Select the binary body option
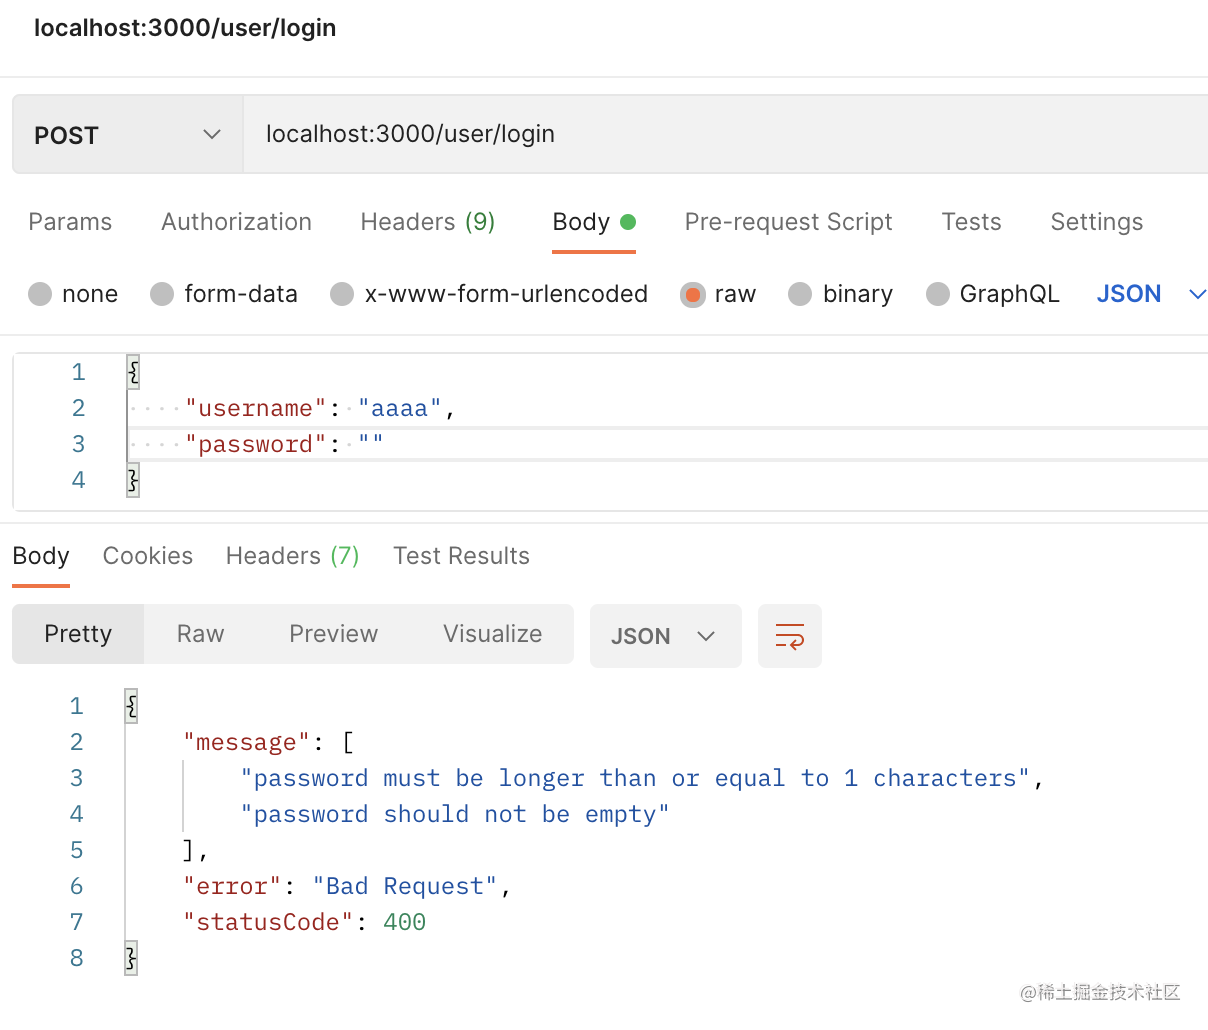Screen dimensions: 1208x1030 coord(800,294)
